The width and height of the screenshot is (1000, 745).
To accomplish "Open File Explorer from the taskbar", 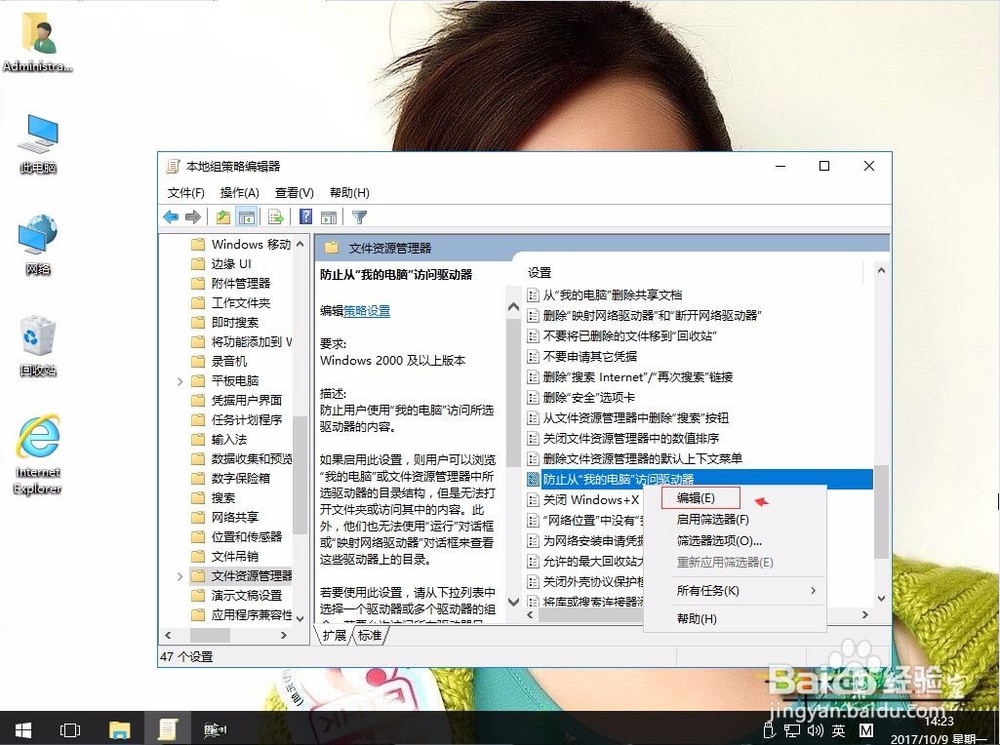I will pyautogui.click(x=119, y=730).
